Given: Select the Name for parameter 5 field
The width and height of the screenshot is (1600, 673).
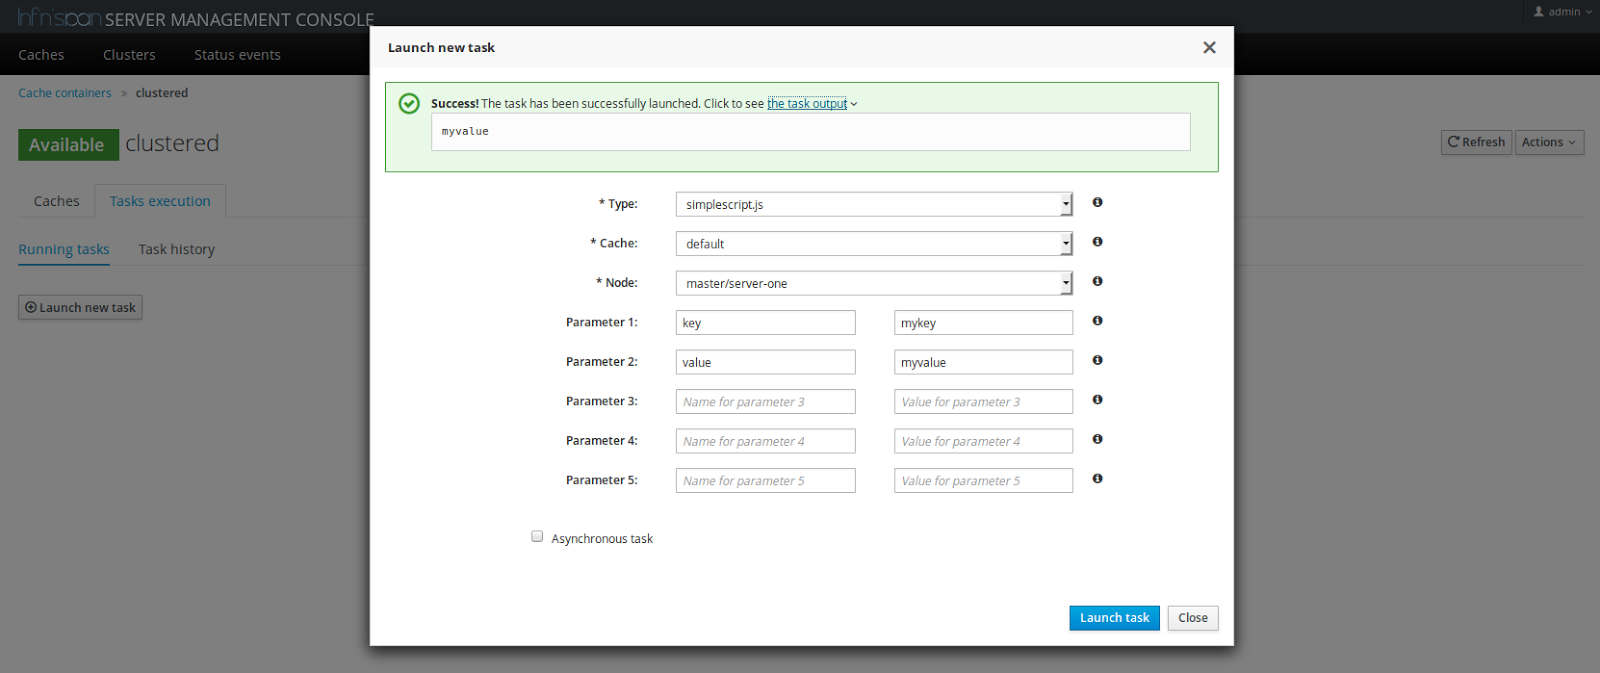Looking at the screenshot, I should 765,481.
